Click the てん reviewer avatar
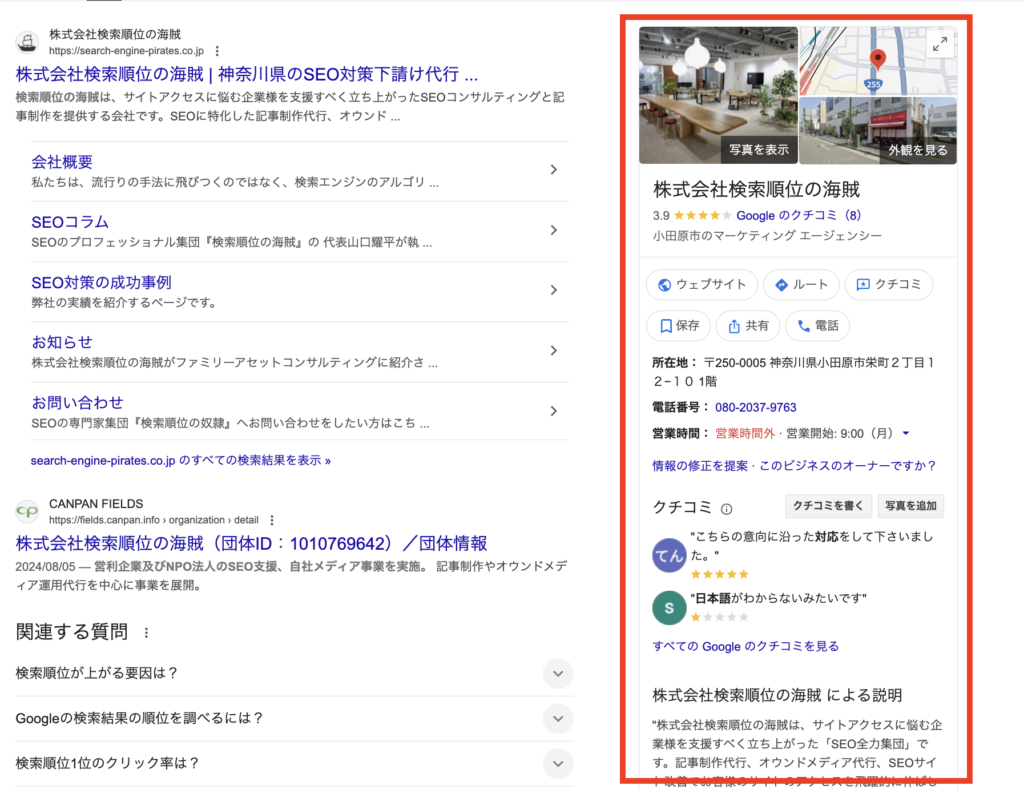This screenshot has height=790, width=1024. coord(668,554)
